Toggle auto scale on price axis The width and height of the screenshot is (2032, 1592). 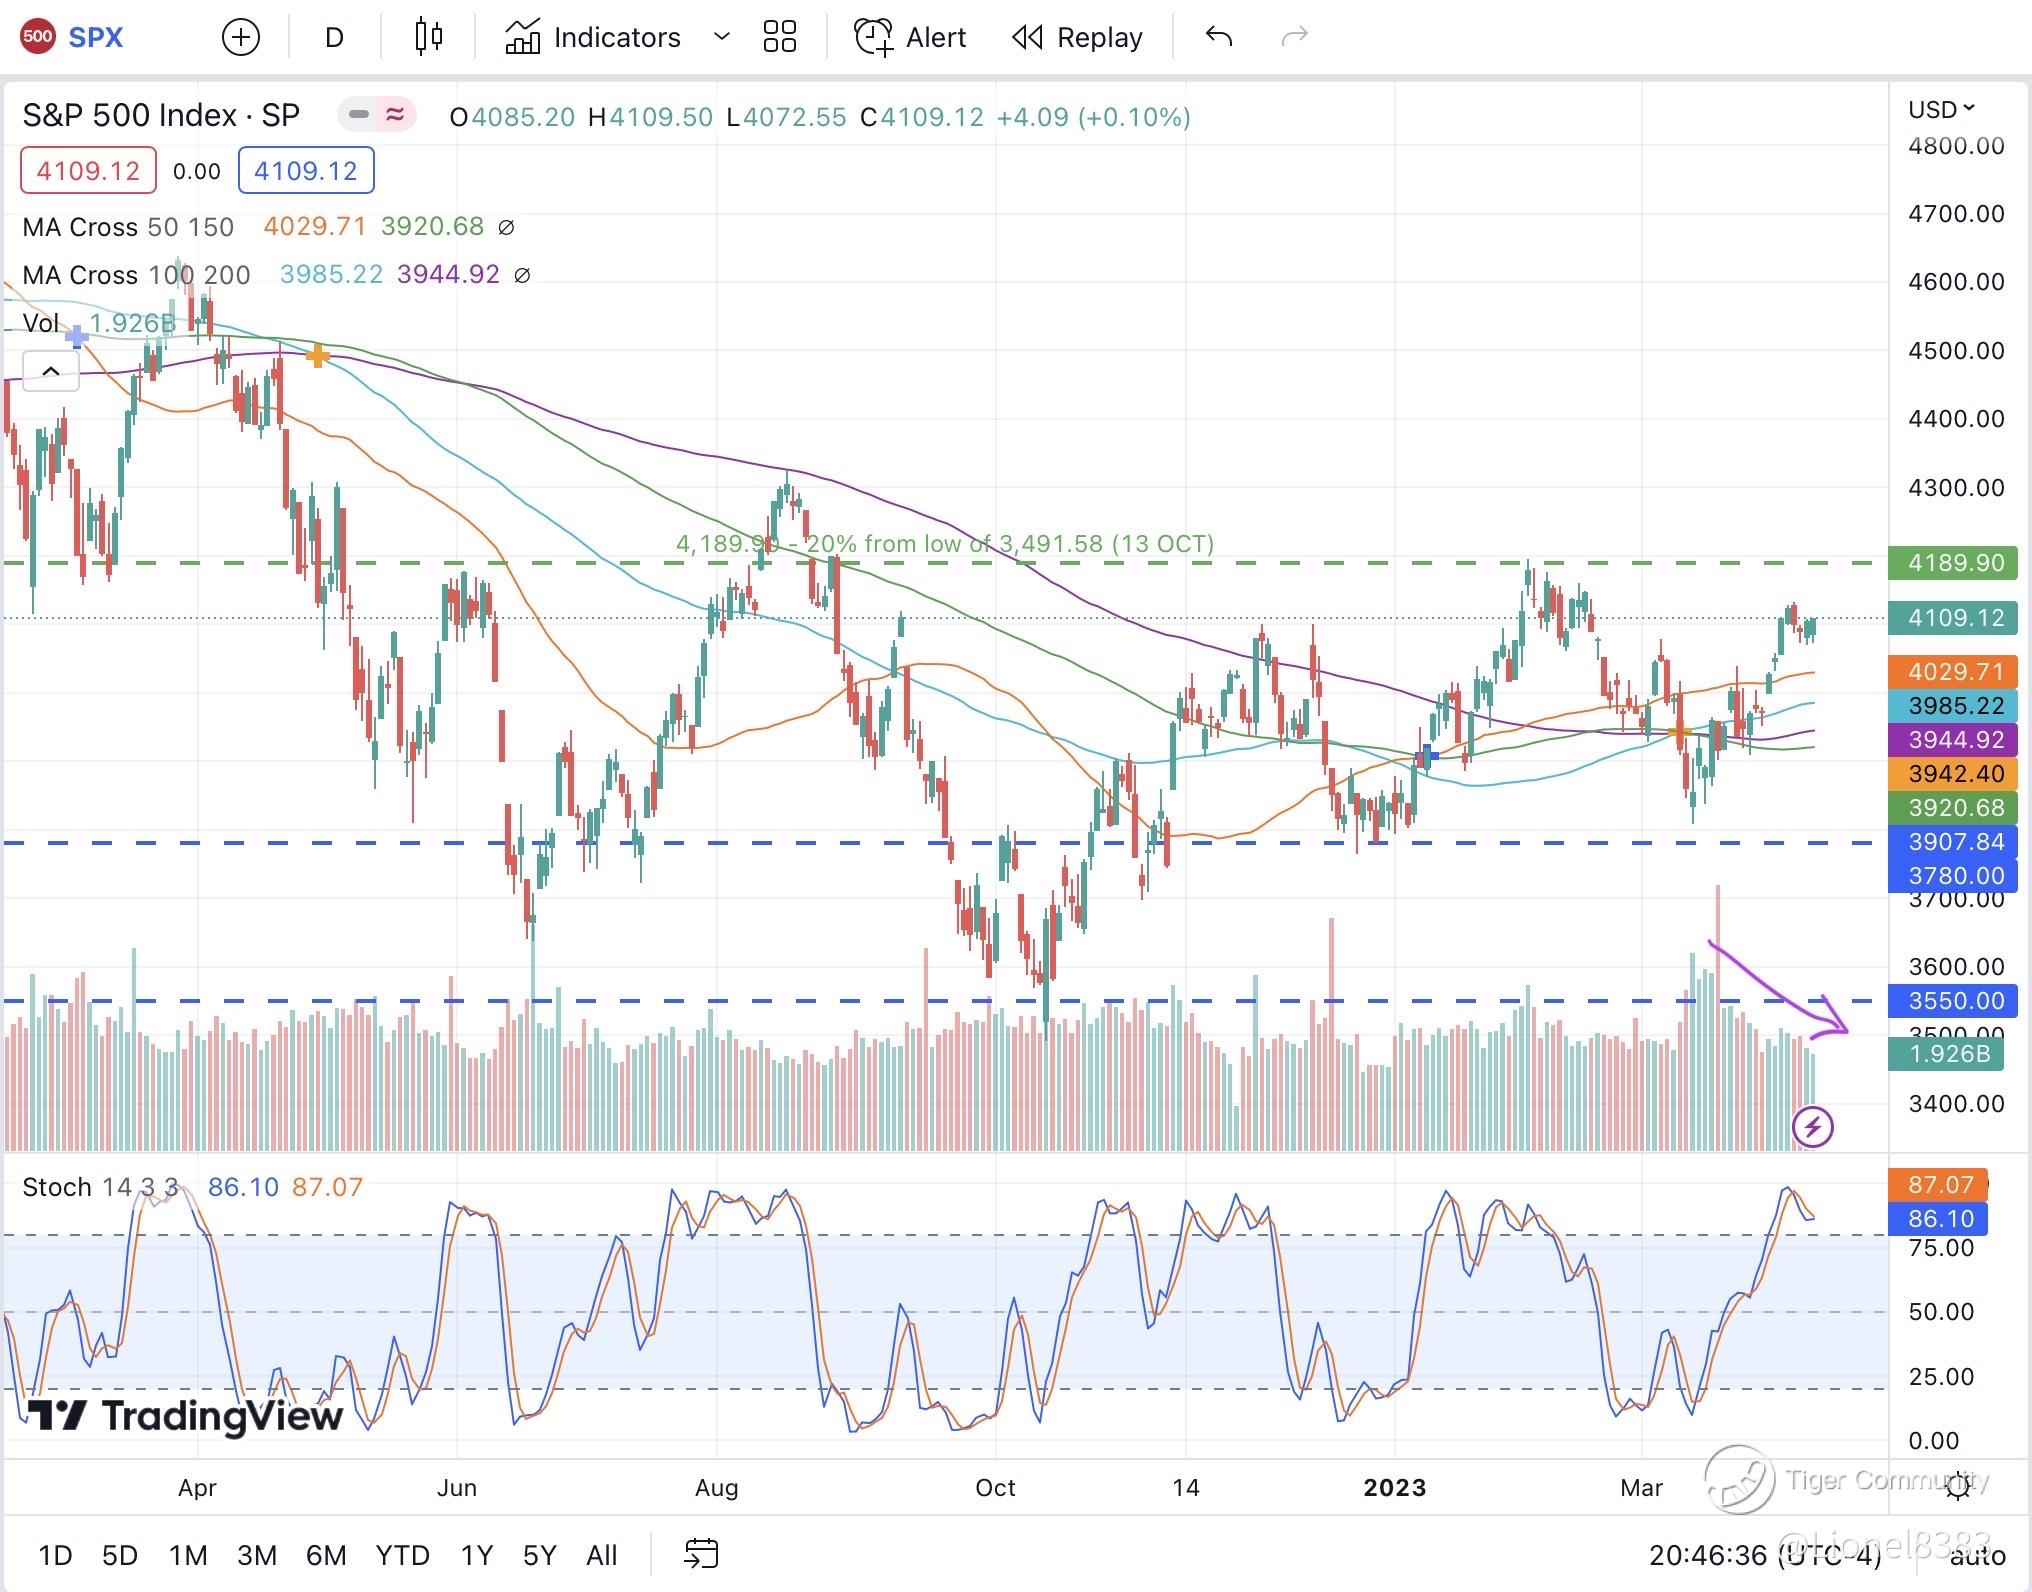(x=1978, y=1556)
